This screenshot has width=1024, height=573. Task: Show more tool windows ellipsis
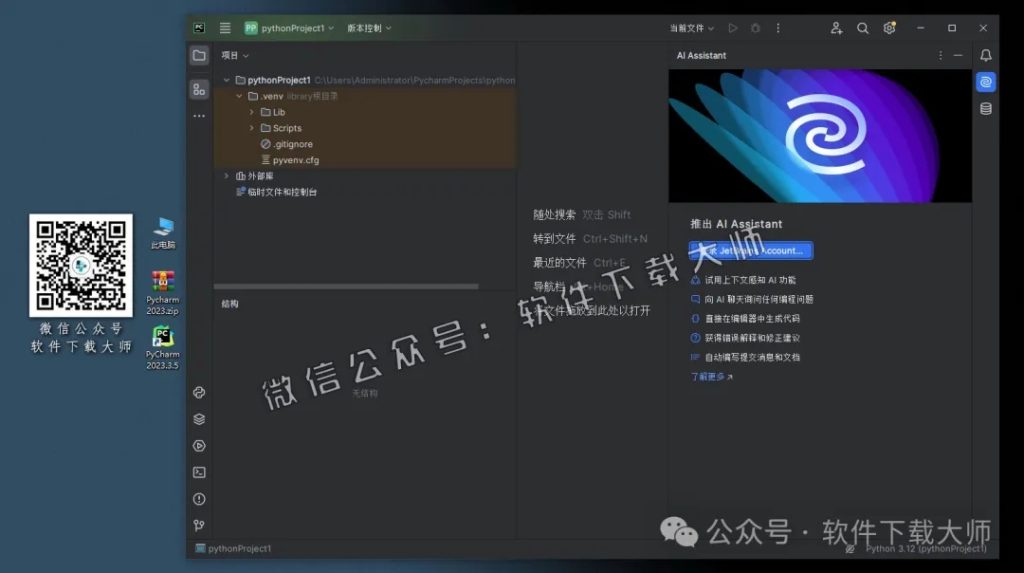(x=199, y=116)
